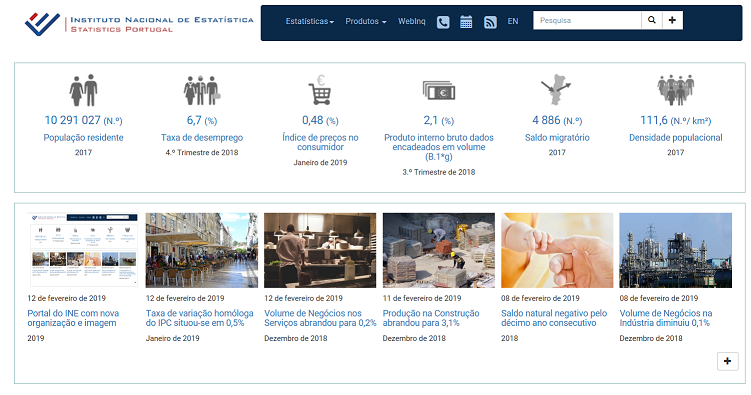Click the 111,6 (N.º/ km²) value
The image size is (751, 395).
click(675, 120)
